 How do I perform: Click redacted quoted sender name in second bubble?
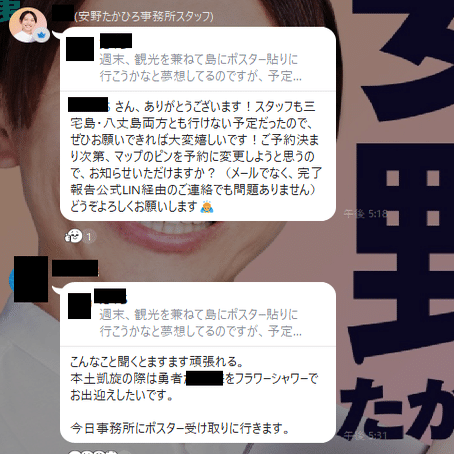110,296
